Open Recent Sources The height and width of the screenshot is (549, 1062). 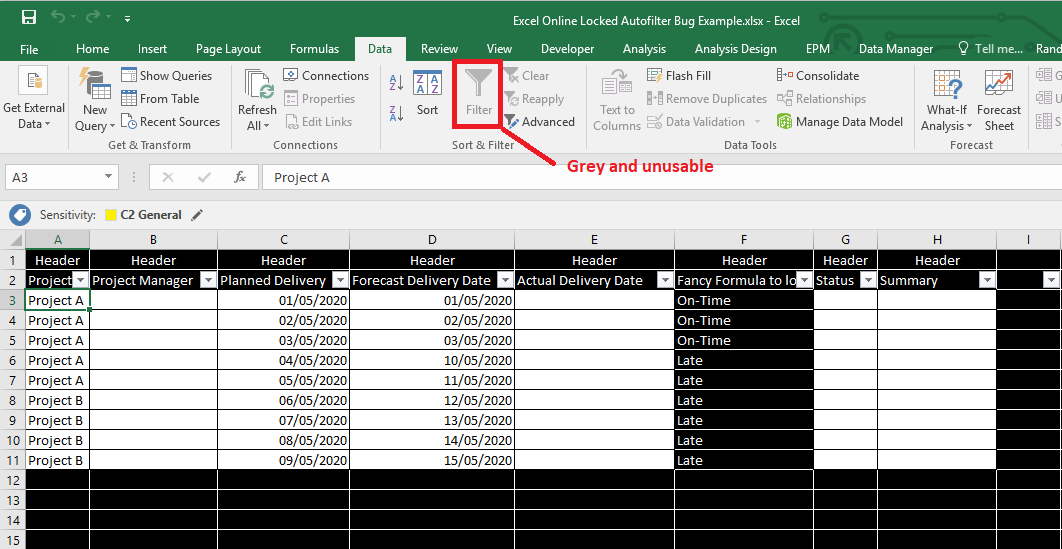pyautogui.click(x=171, y=122)
